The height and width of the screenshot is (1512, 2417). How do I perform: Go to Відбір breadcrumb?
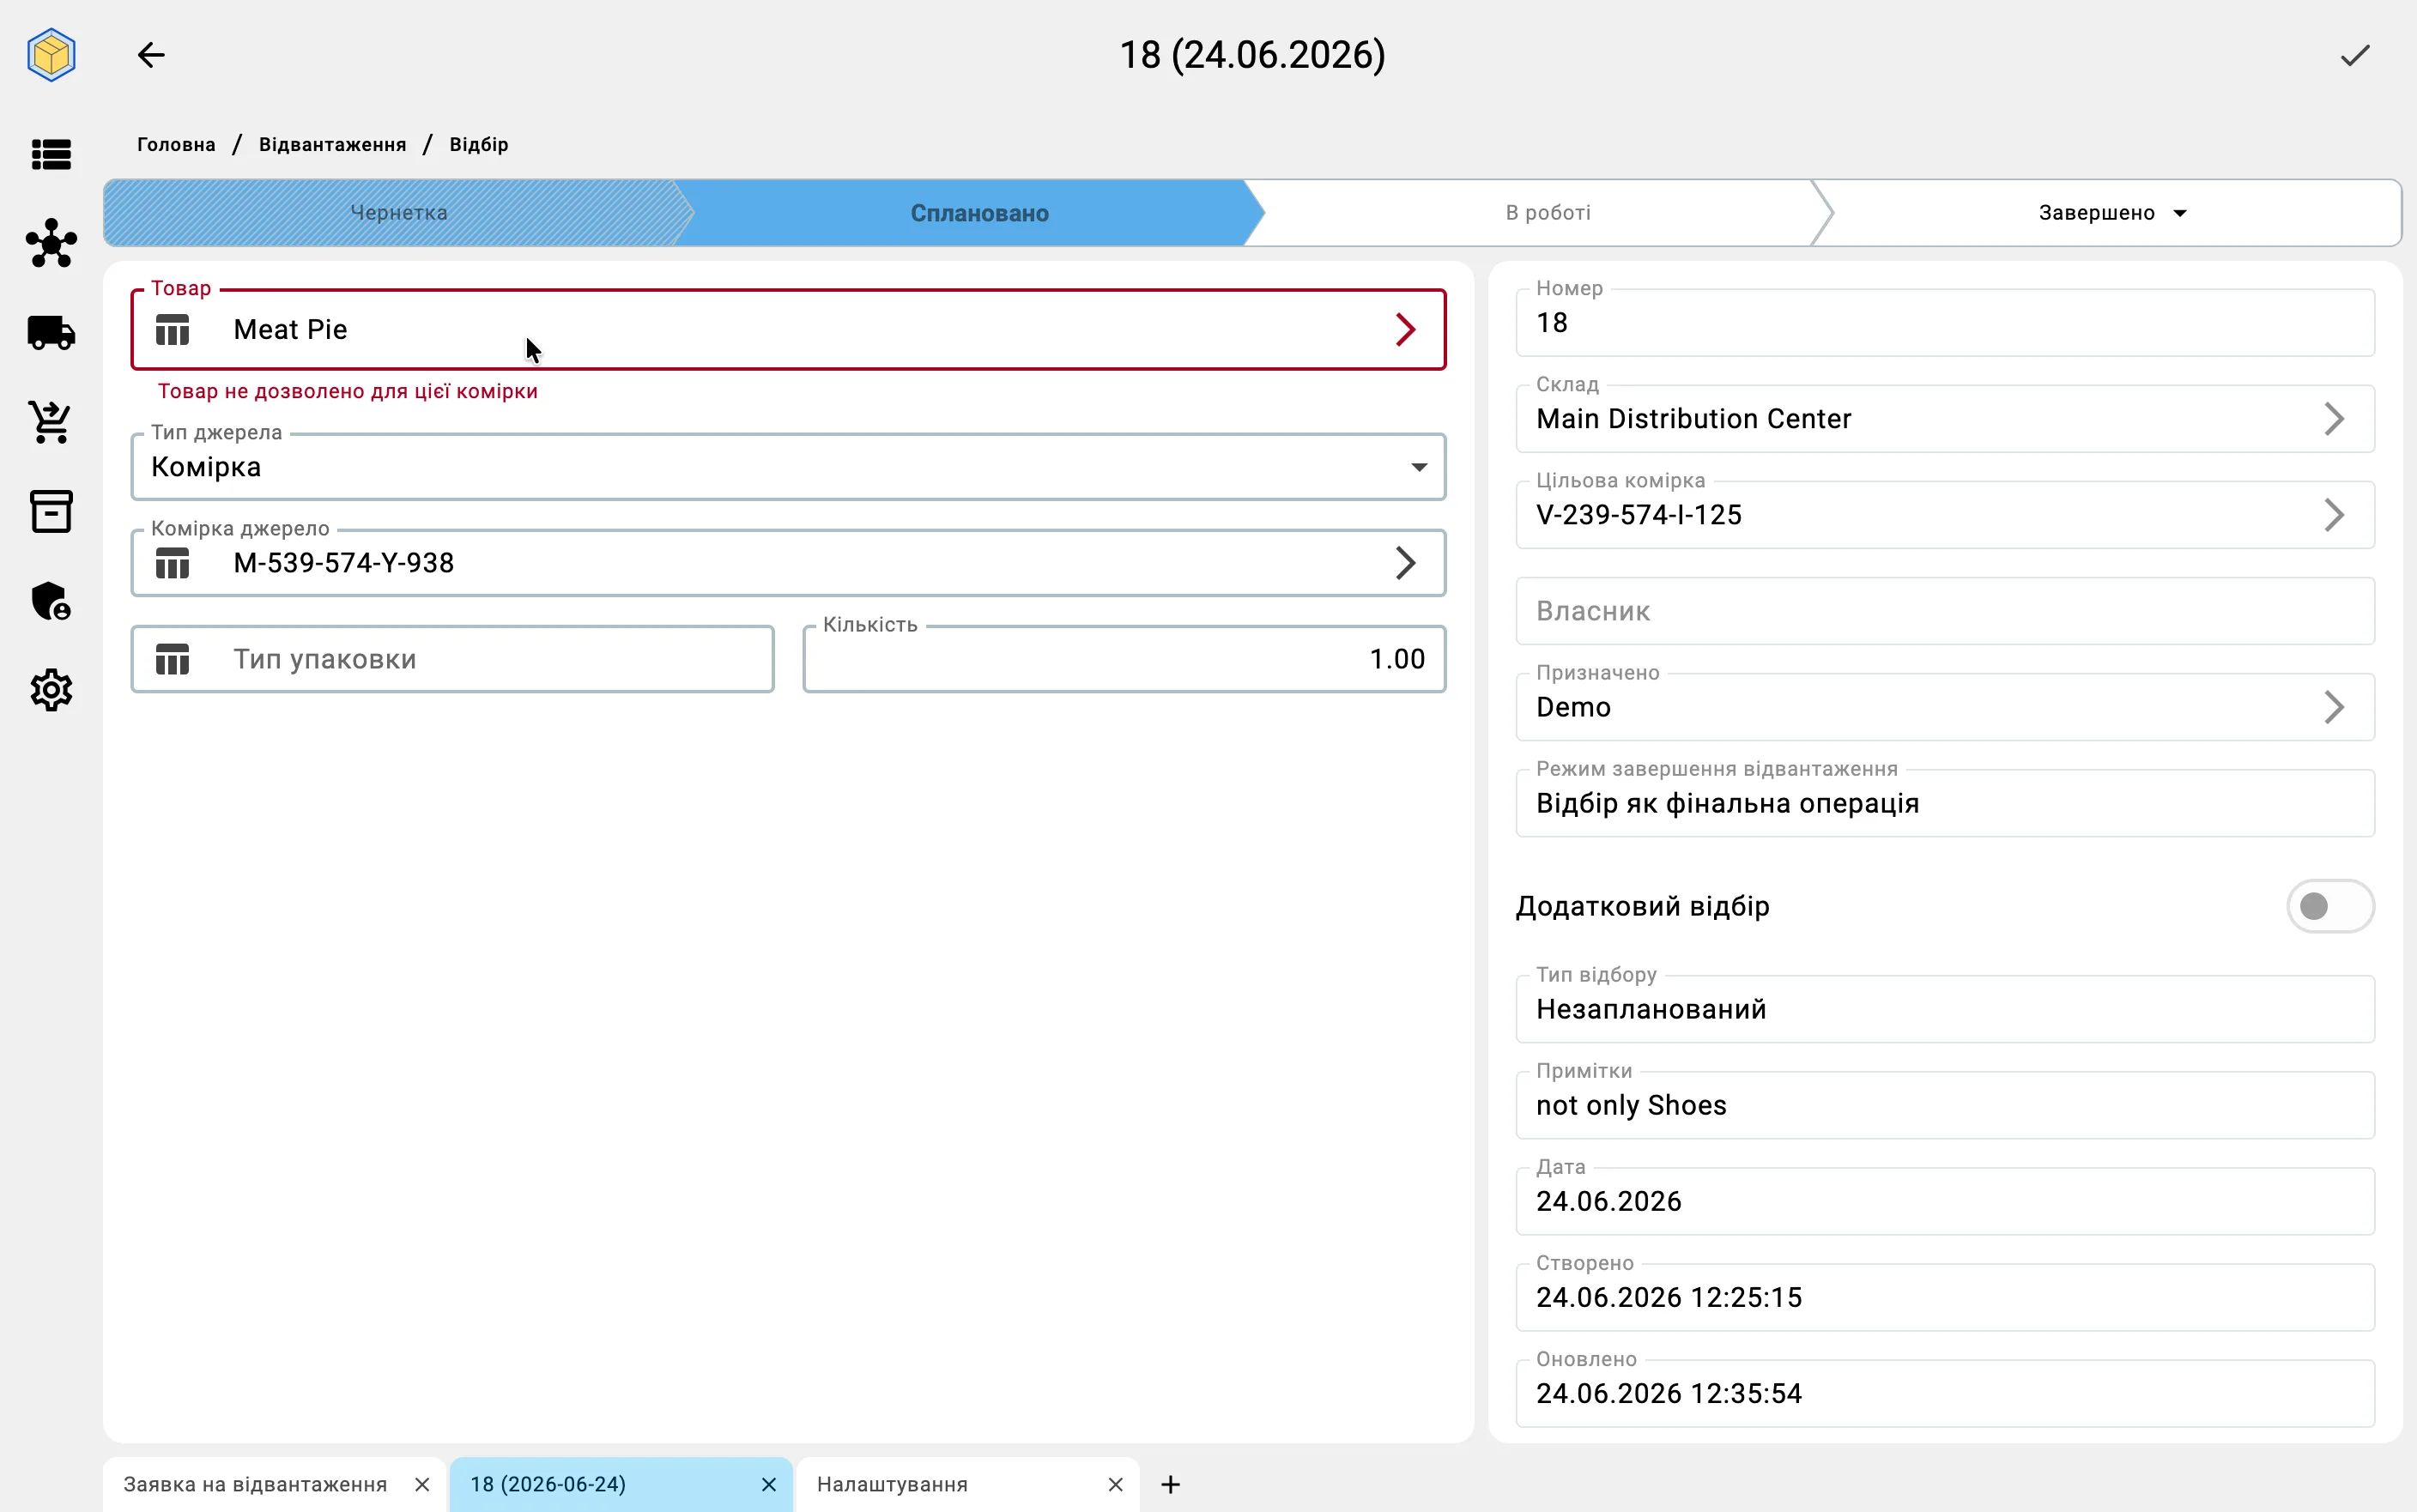pyautogui.click(x=479, y=144)
